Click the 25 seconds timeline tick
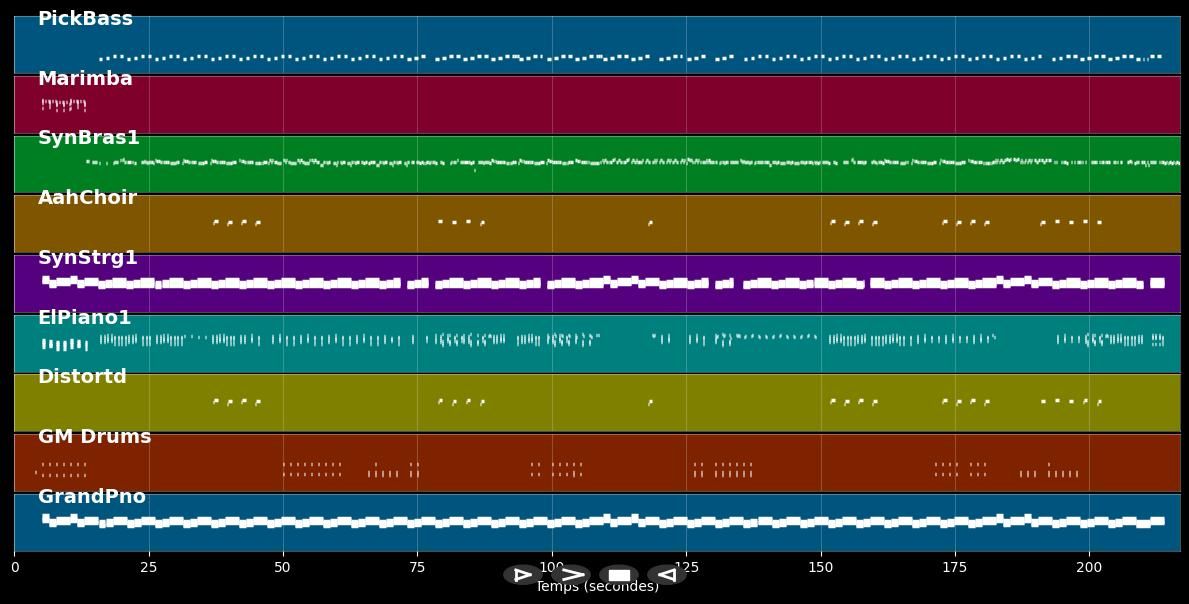 pos(149,568)
